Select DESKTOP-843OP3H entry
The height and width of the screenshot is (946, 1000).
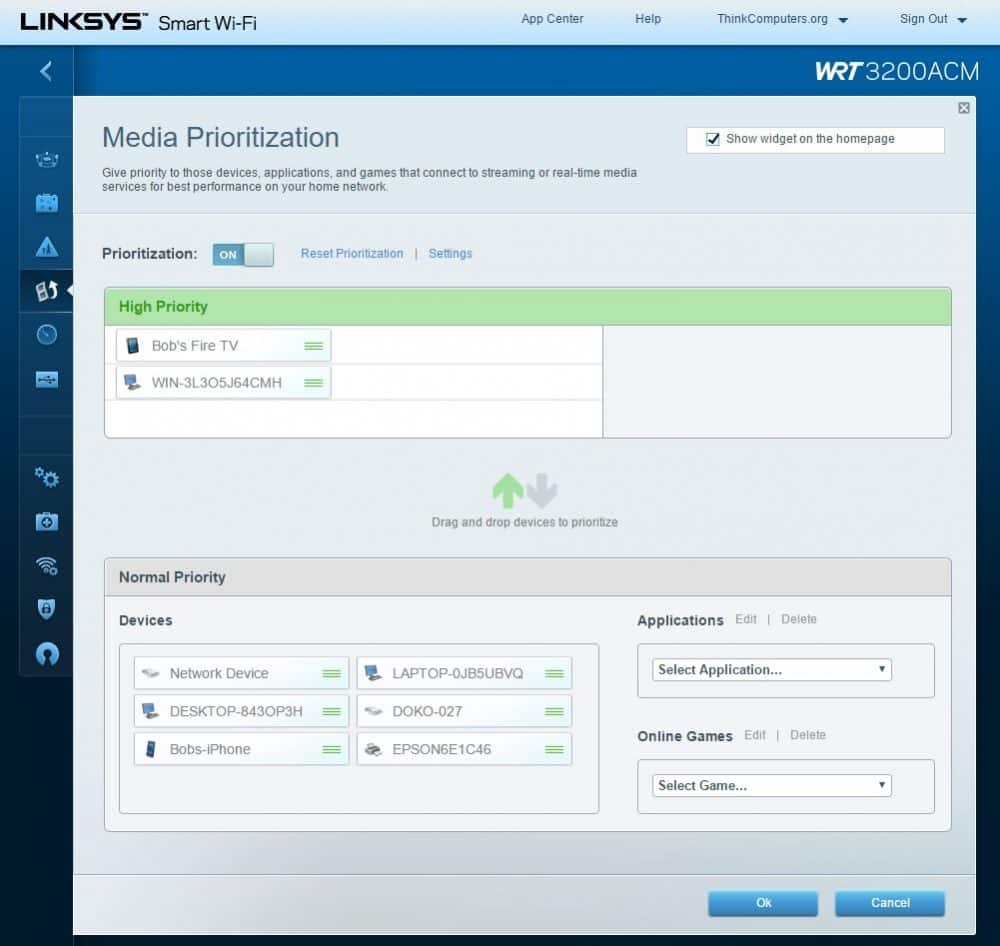(241, 711)
